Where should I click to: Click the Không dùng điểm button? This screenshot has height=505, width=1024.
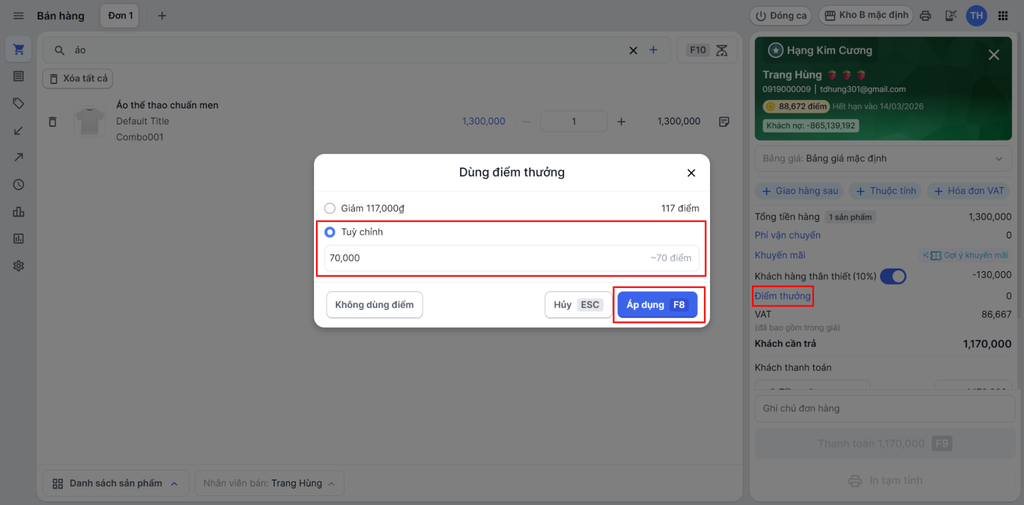(x=374, y=305)
